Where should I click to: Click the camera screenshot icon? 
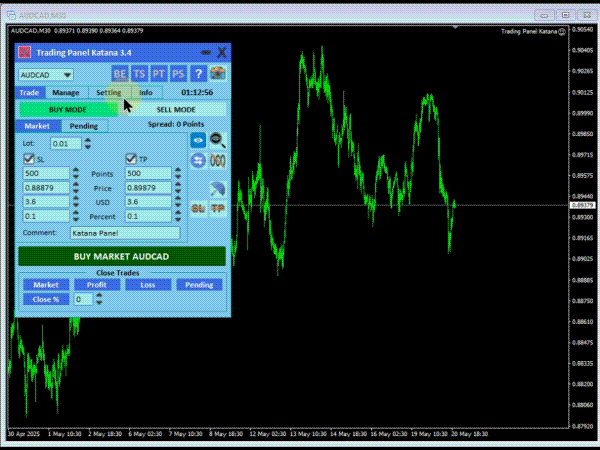218,73
